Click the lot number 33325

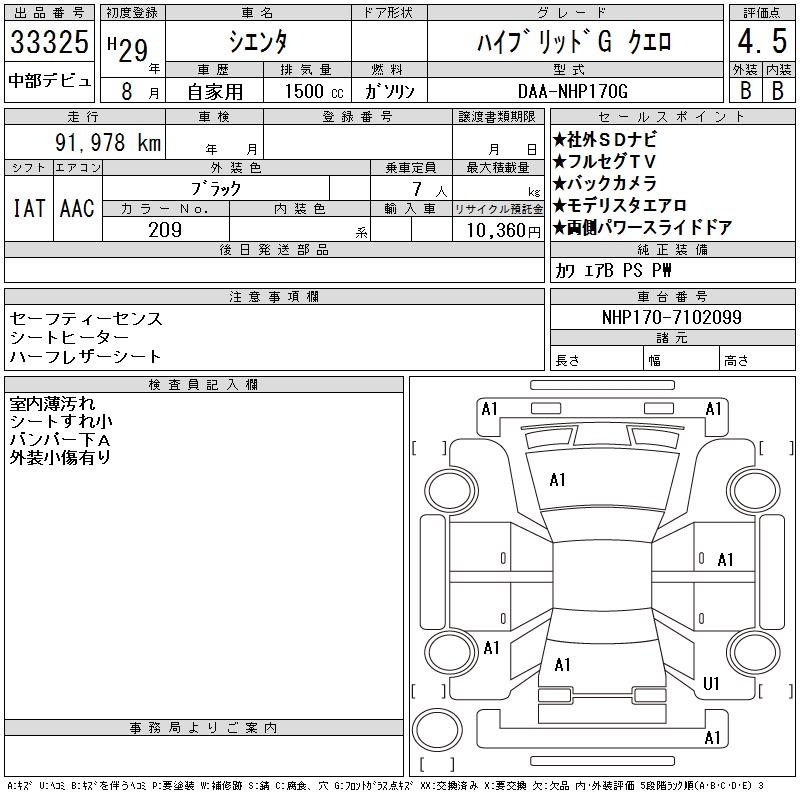coord(49,42)
